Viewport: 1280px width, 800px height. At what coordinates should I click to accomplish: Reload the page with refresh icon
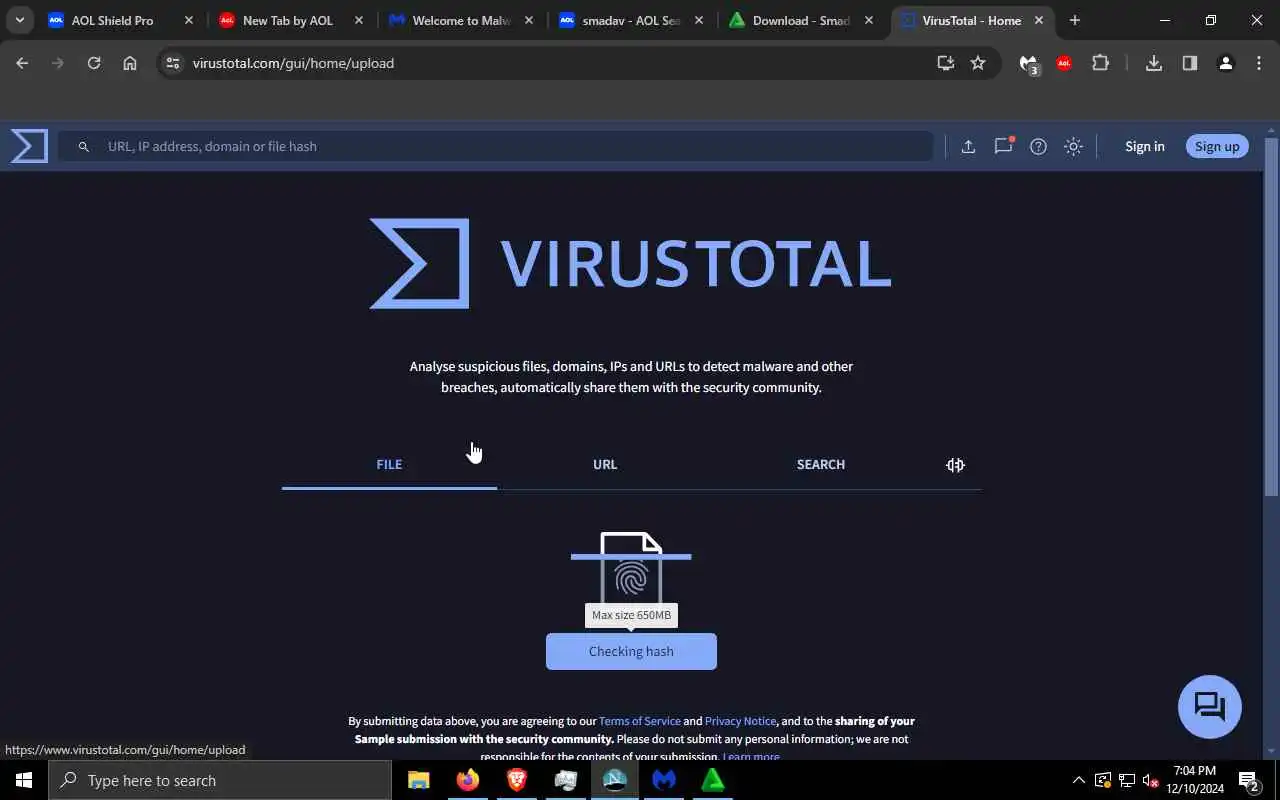tap(94, 63)
